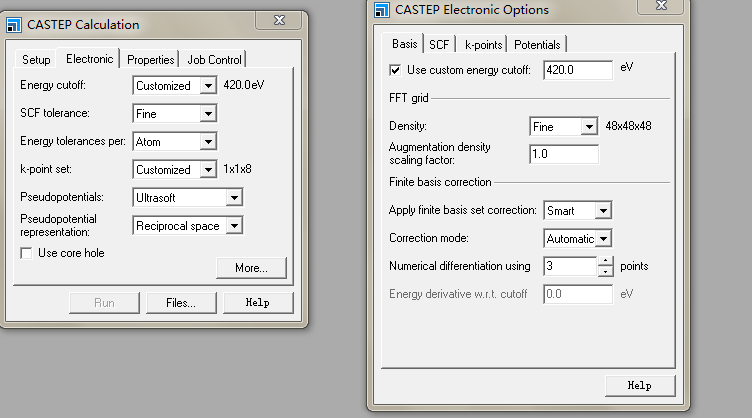Open the k-points tab
The height and width of the screenshot is (418, 752).
click(x=483, y=45)
